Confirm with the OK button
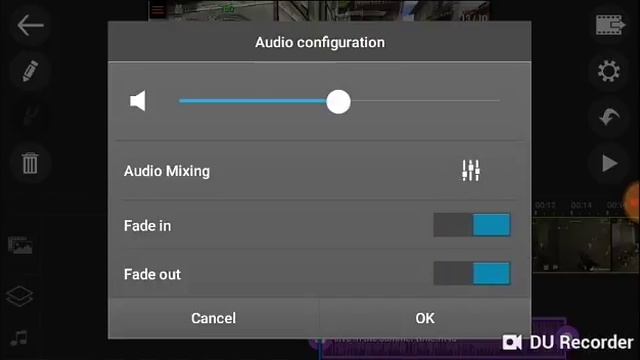Image resolution: width=640 pixels, height=360 pixels. click(x=425, y=318)
